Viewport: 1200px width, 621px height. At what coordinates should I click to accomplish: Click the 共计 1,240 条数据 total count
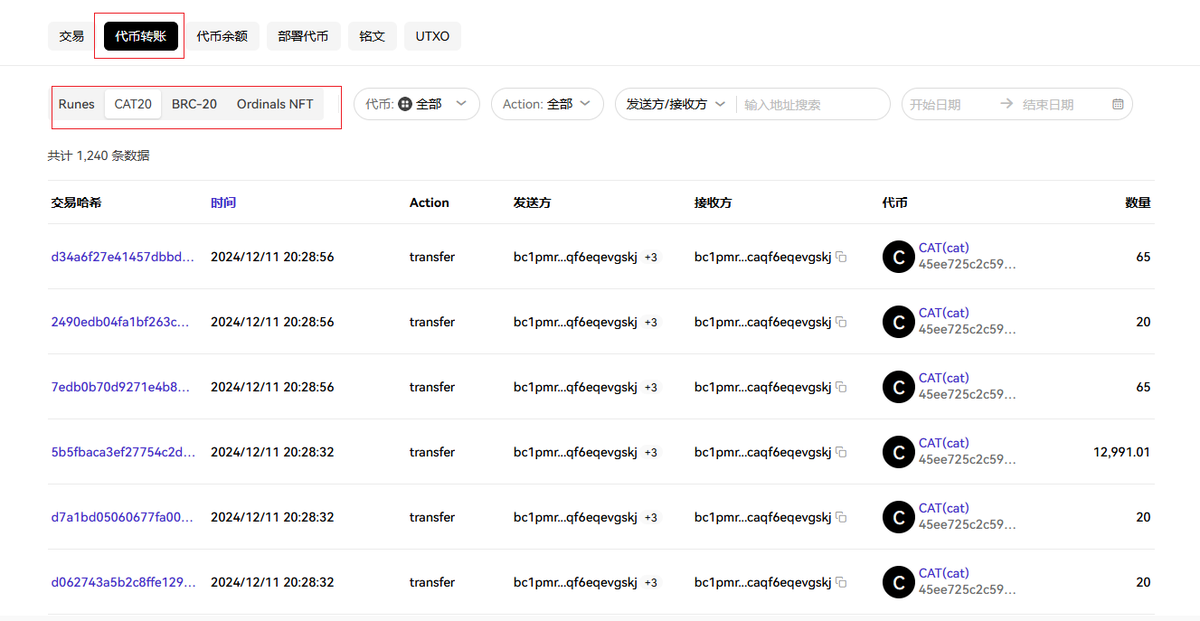(98, 156)
